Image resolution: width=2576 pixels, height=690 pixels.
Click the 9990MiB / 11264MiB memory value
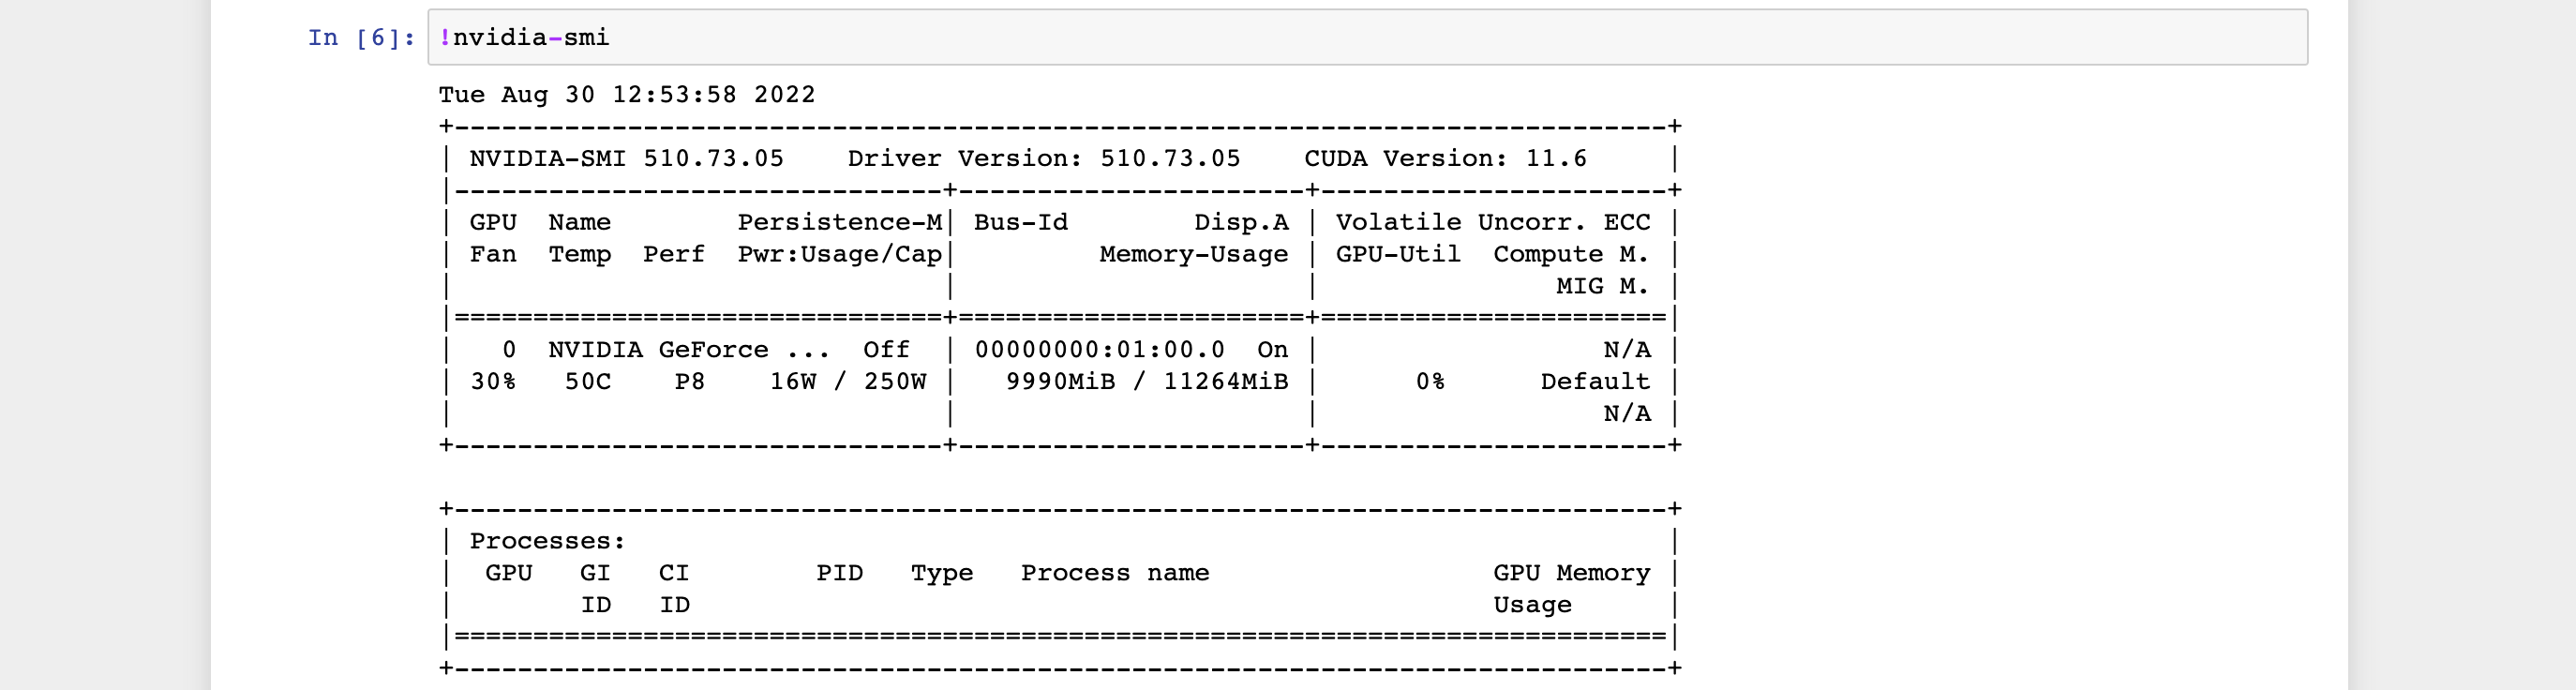(x=1147, y=382)
